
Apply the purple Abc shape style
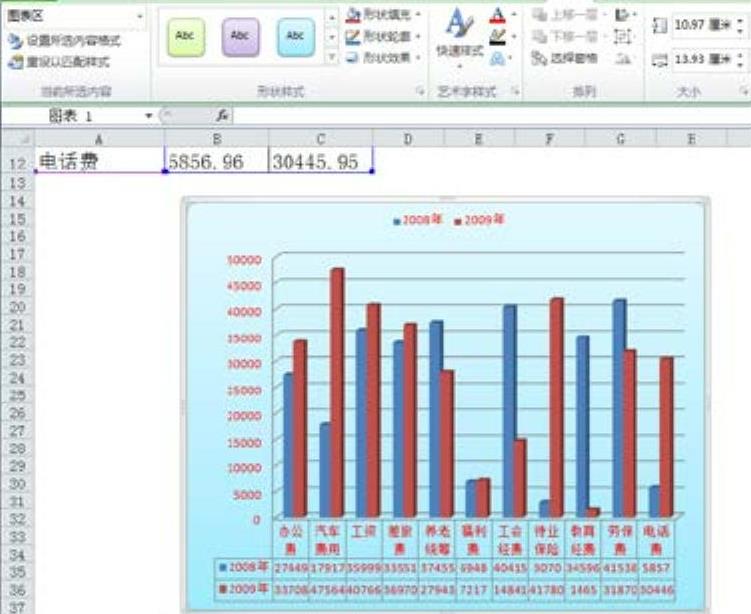(x=240, y=36)
